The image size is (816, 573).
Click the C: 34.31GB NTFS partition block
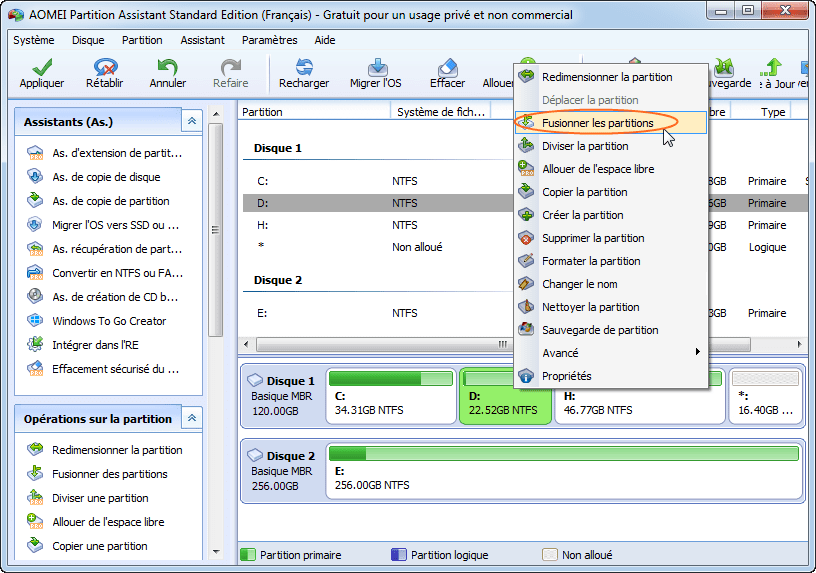[x=391, y=396]
